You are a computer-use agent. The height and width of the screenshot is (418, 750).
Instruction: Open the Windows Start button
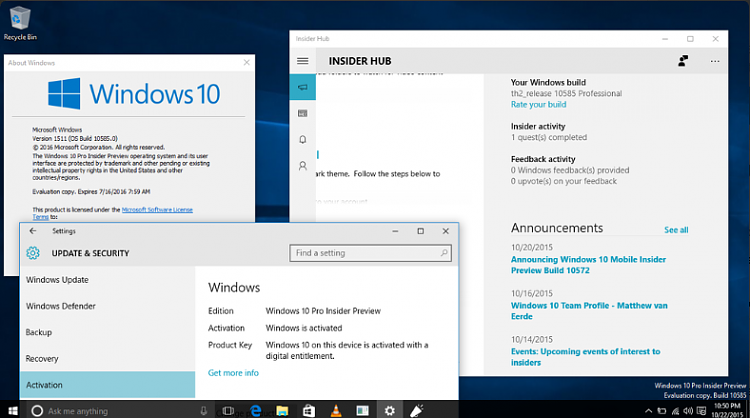13,411
